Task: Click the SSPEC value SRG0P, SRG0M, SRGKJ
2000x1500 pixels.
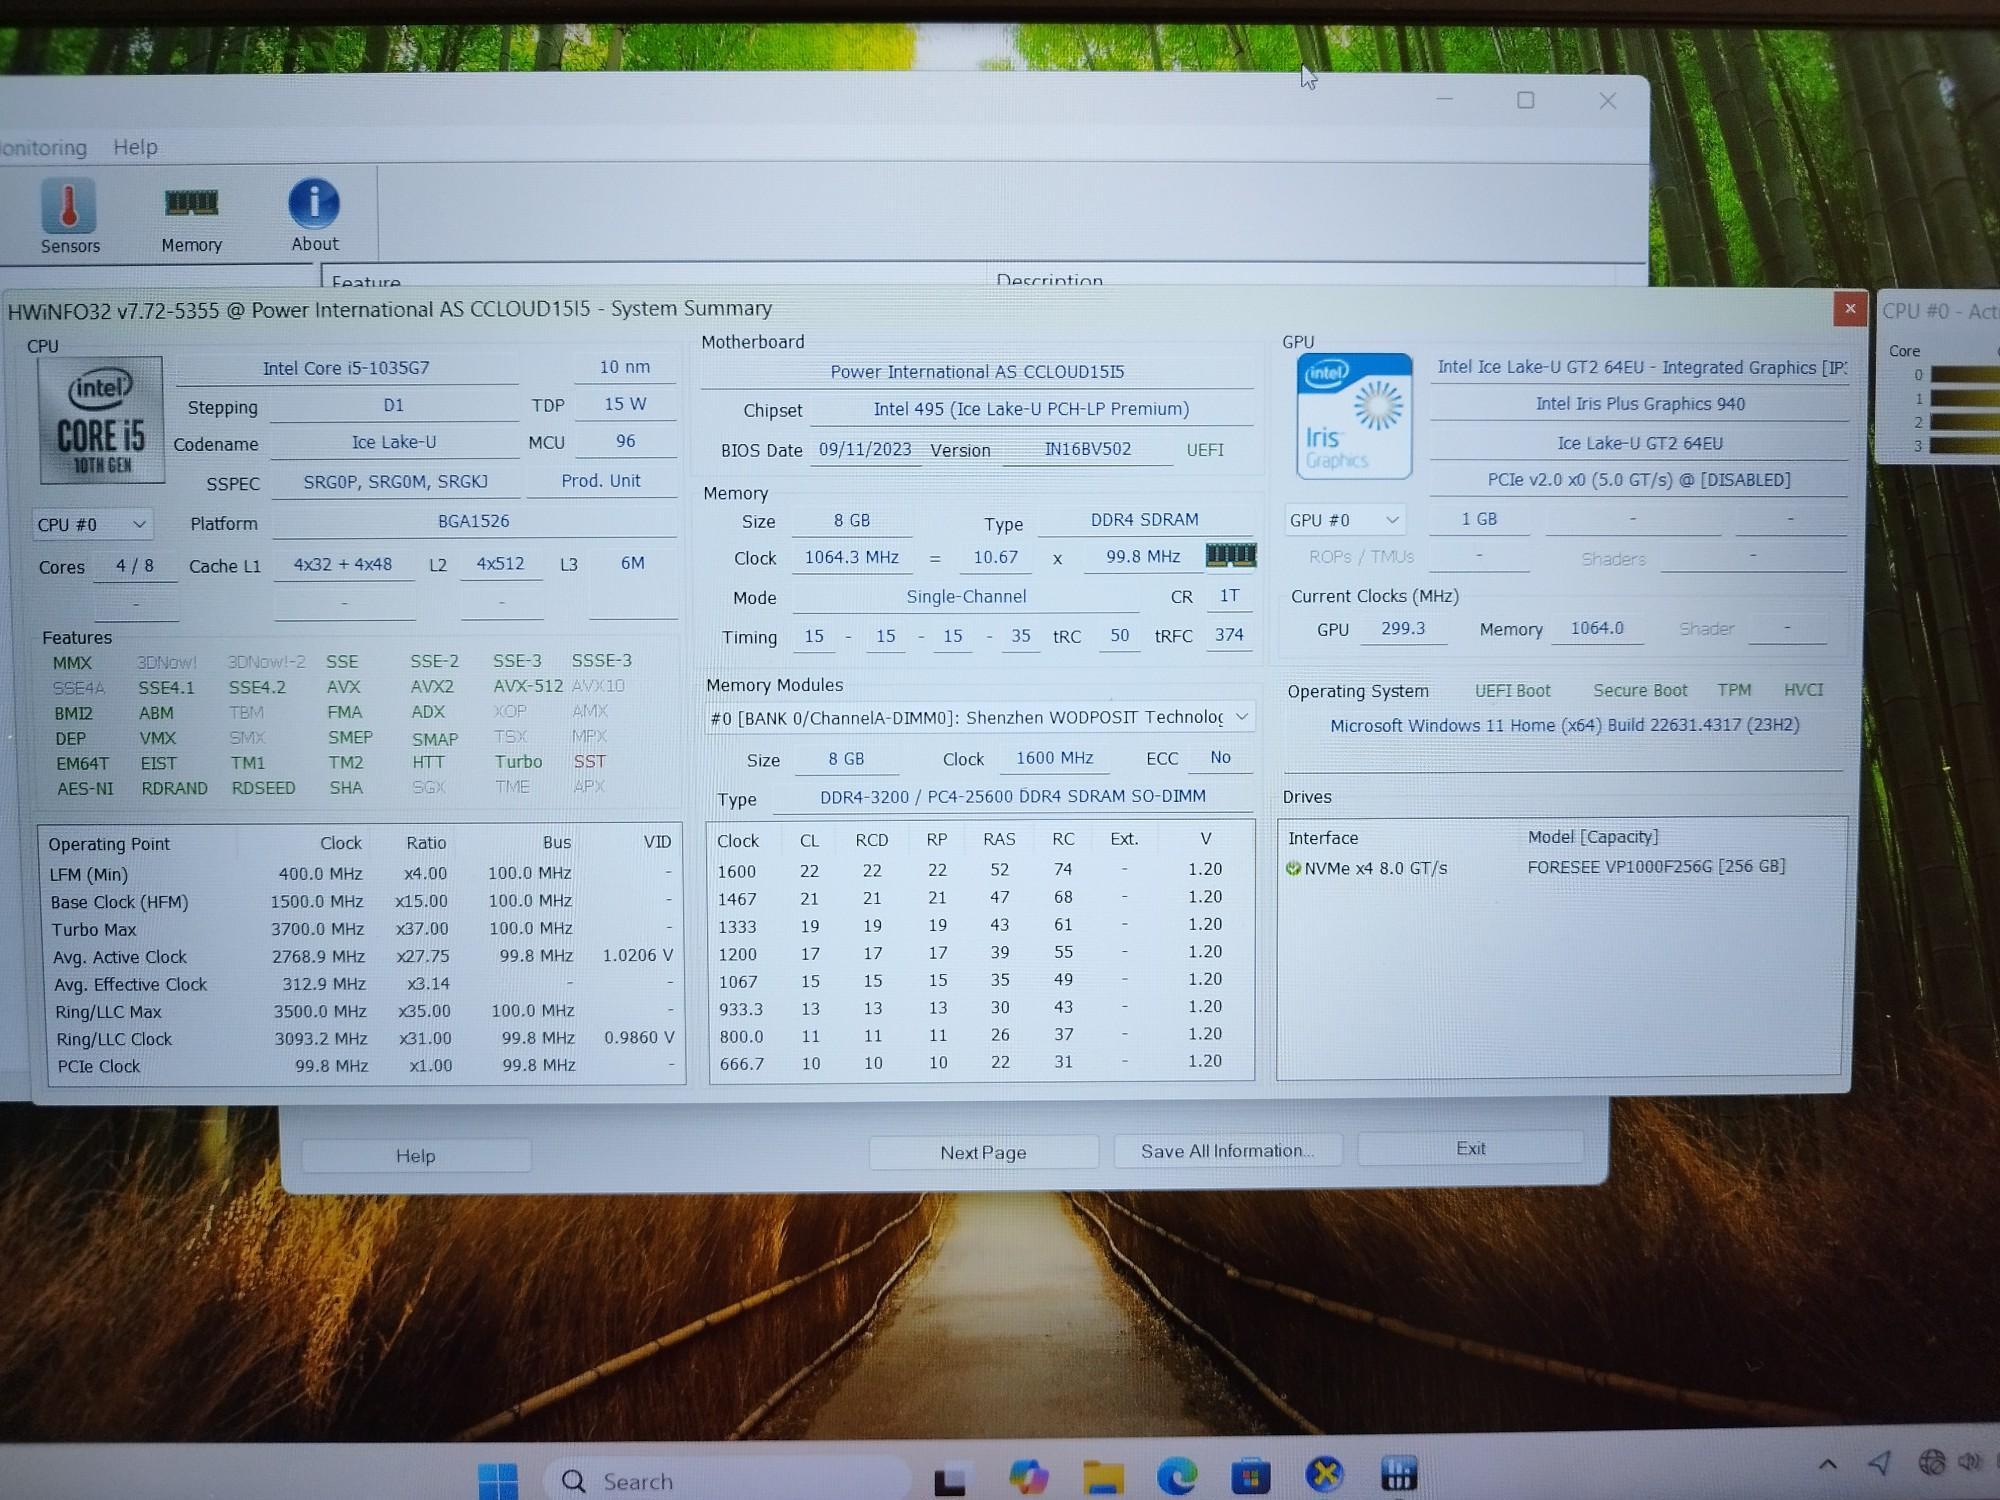Action: (x=396, y=481)
